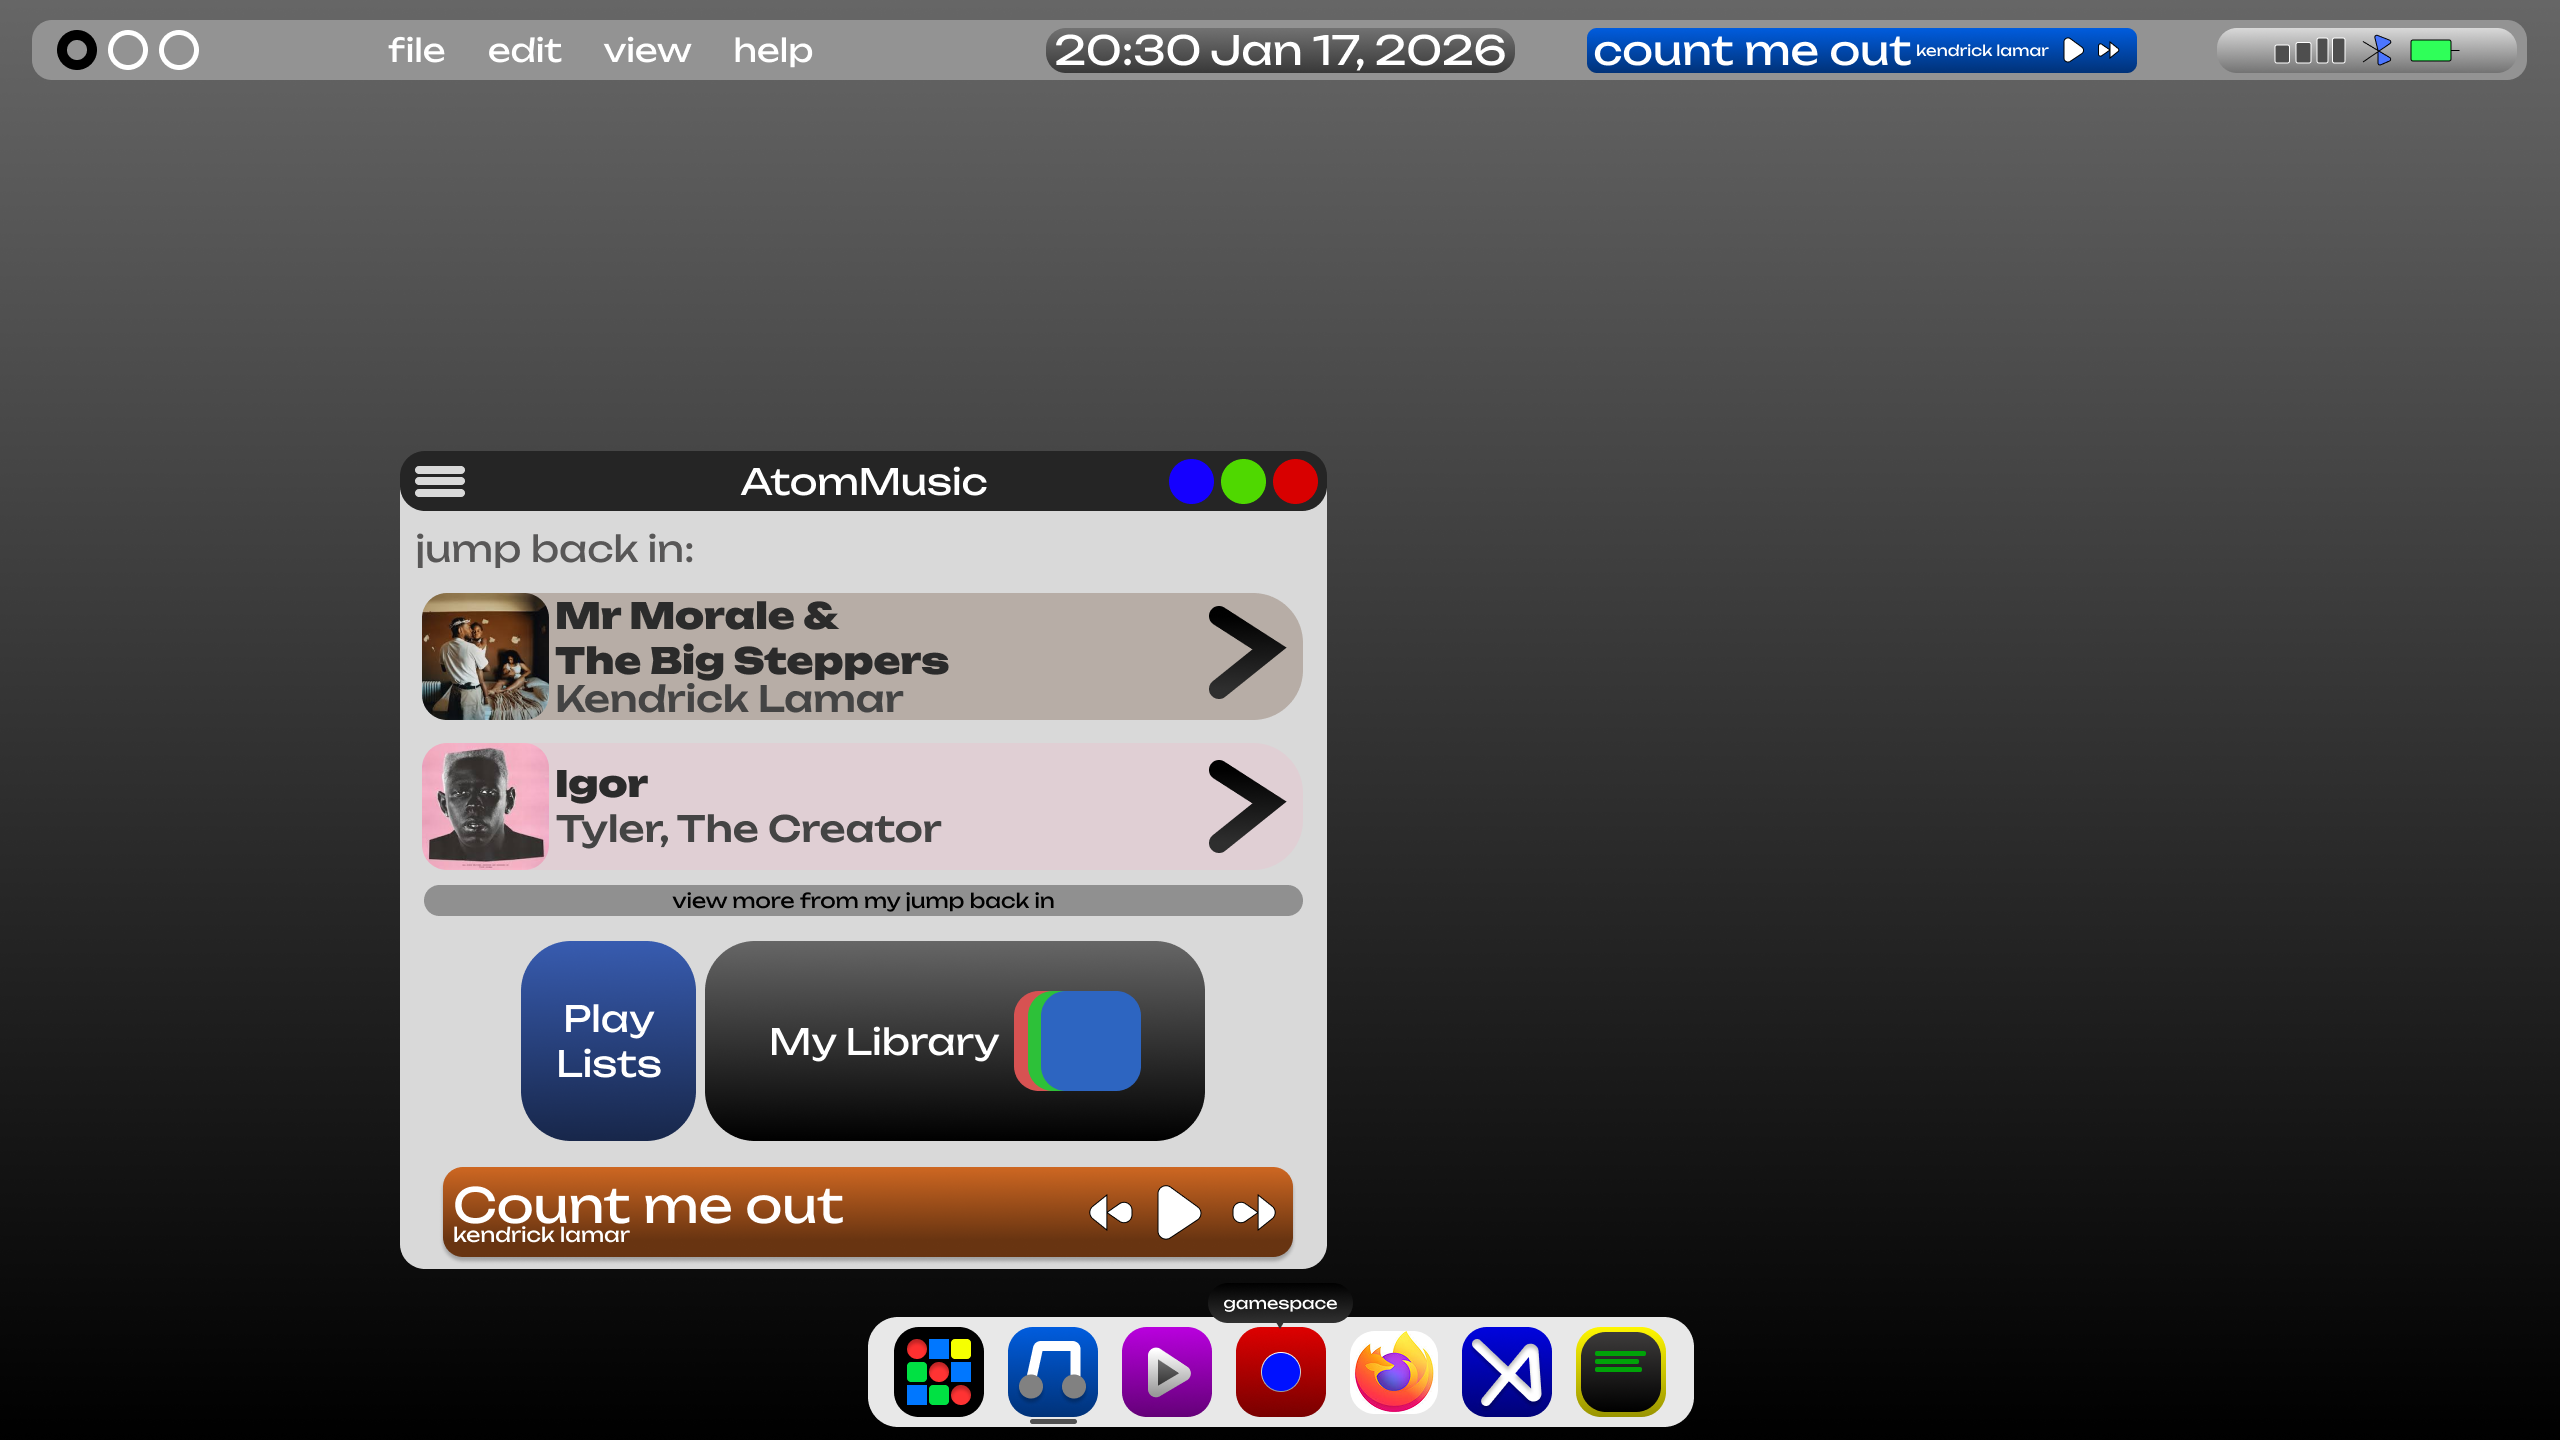Click the green window button in AtomMusic
Image resolution: width=2560 pixels, height=1440 pixels.
1243,482
